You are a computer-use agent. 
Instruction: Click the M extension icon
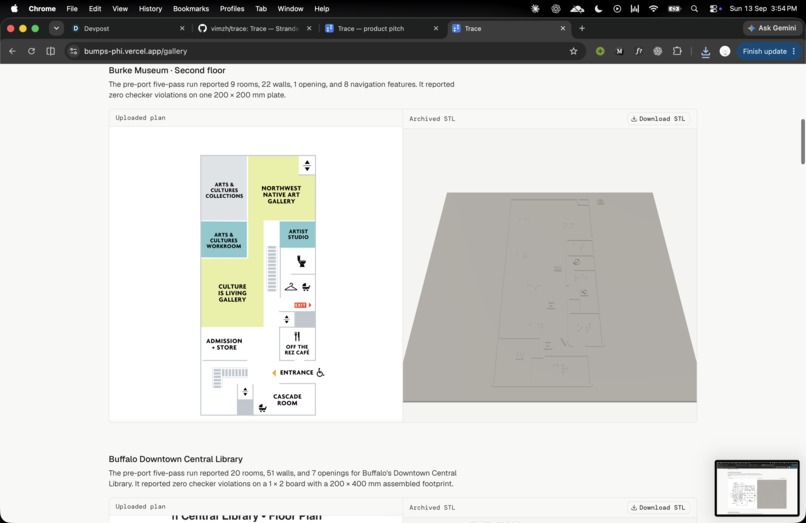pyautogui.click(x=619, y=51)
